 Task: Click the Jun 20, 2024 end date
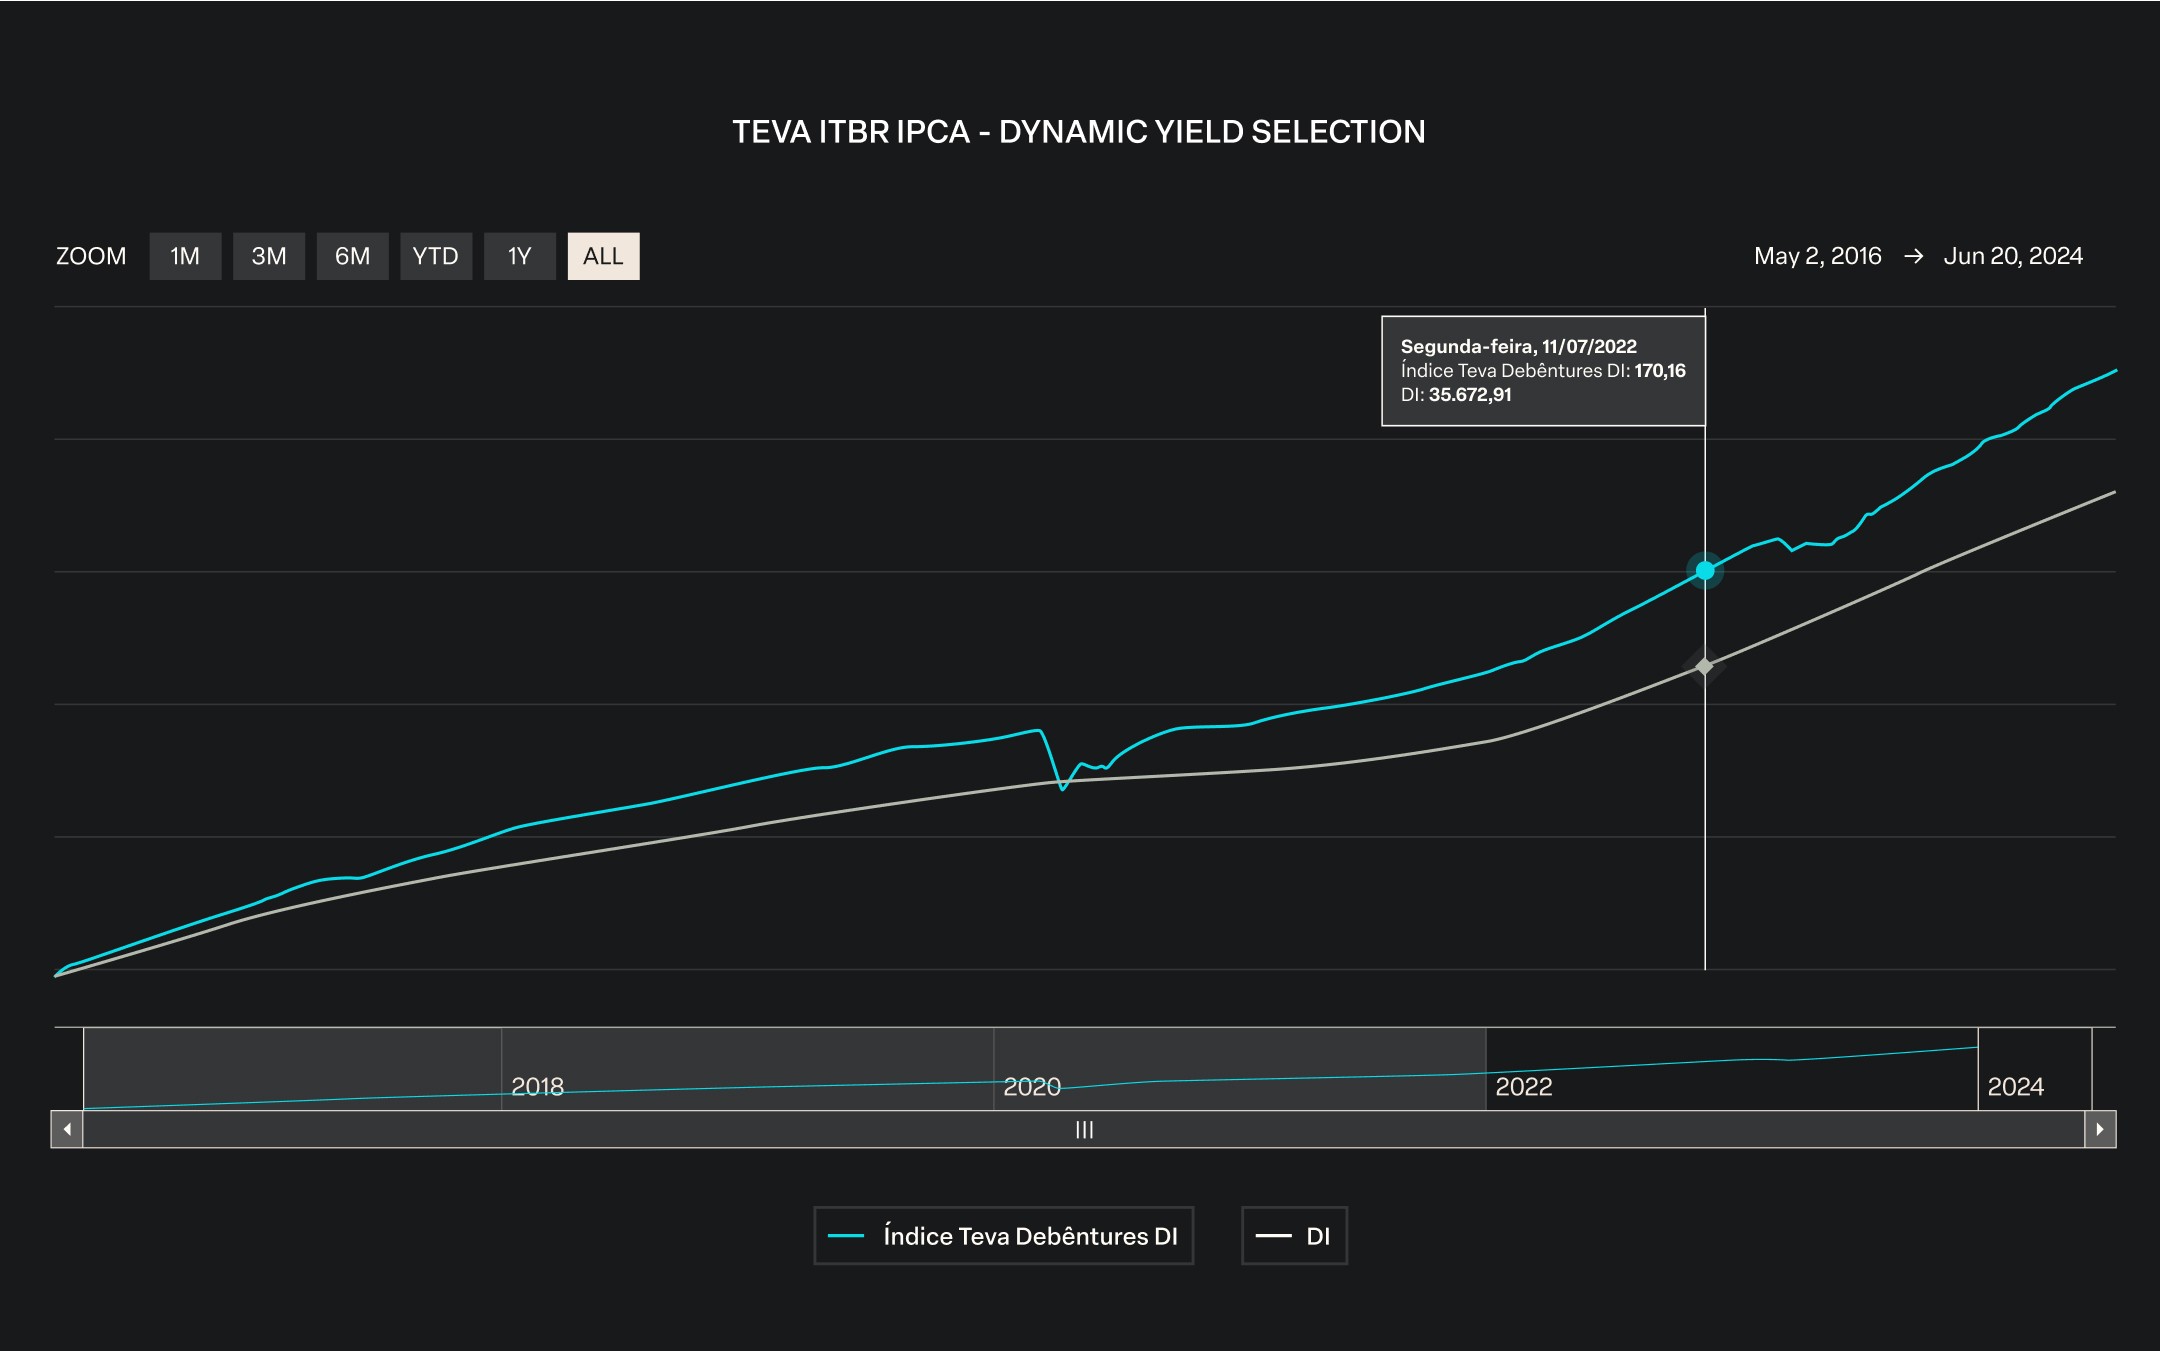click(x=2012, y=256)
